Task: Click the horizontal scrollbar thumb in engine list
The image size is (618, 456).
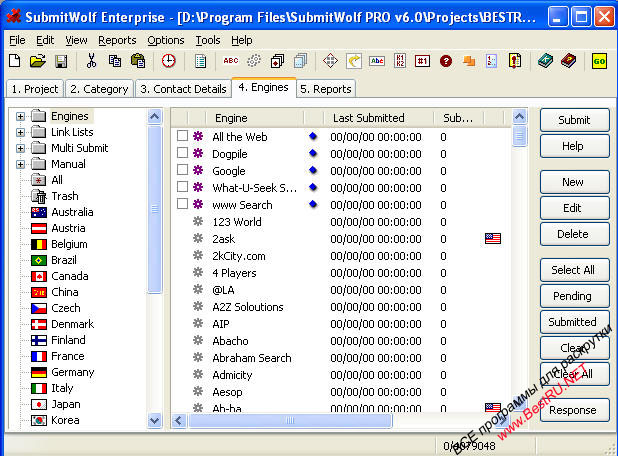Action: tap(290, 421)
